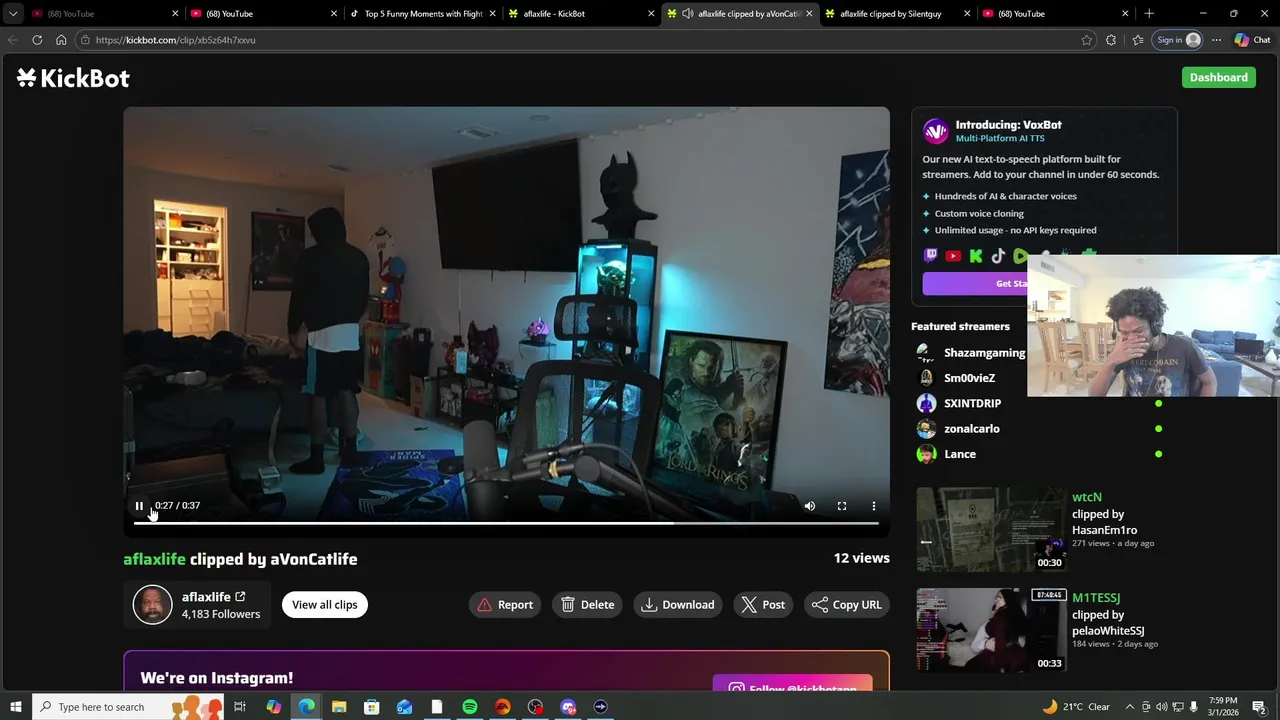The height and width of the screenshot is (720, 1280).
Task: Click the KickBot logo
Action: click(73, 78)
